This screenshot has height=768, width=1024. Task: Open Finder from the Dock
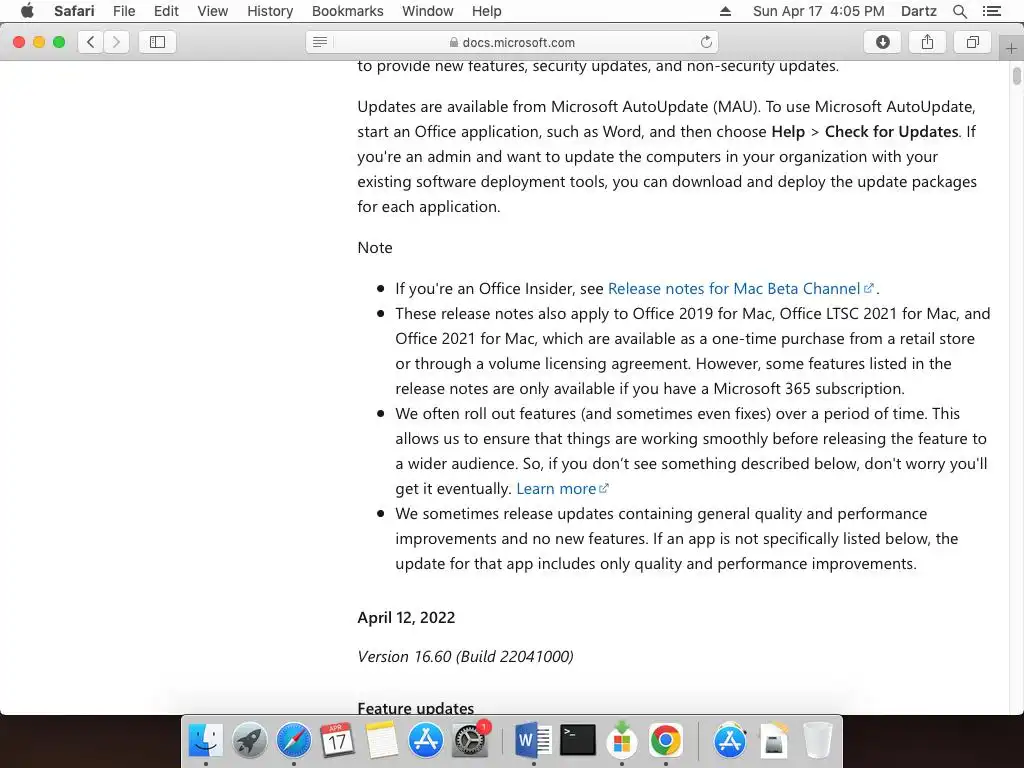206,741
